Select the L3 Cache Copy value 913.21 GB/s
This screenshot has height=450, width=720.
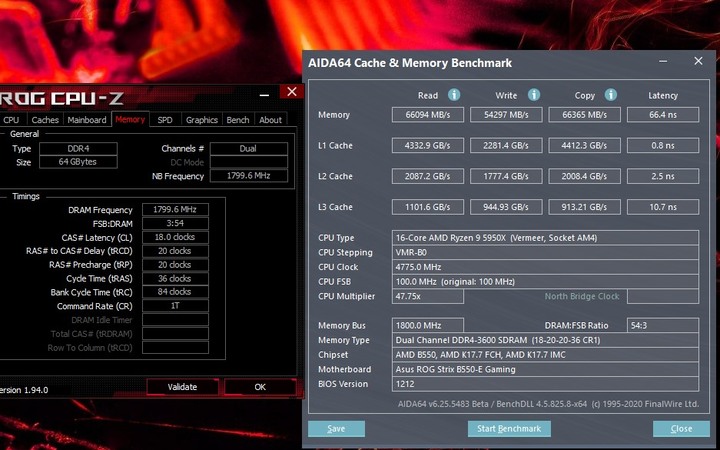(585, 207)
